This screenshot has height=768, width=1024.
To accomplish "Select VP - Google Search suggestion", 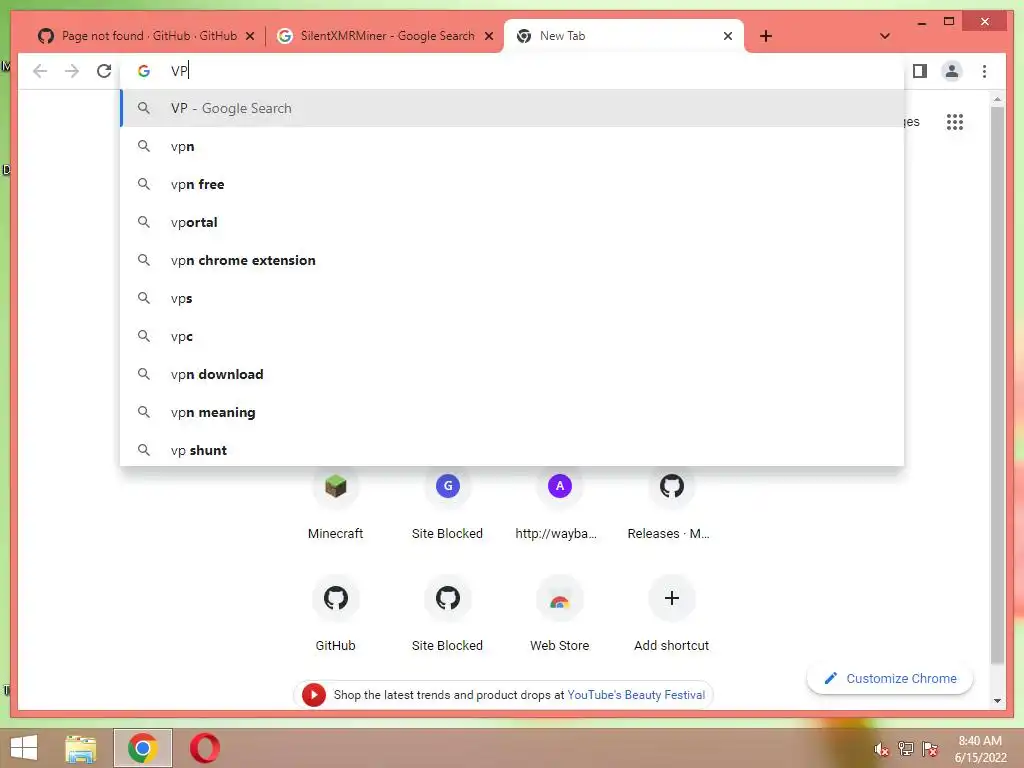I will coord(513,108).
